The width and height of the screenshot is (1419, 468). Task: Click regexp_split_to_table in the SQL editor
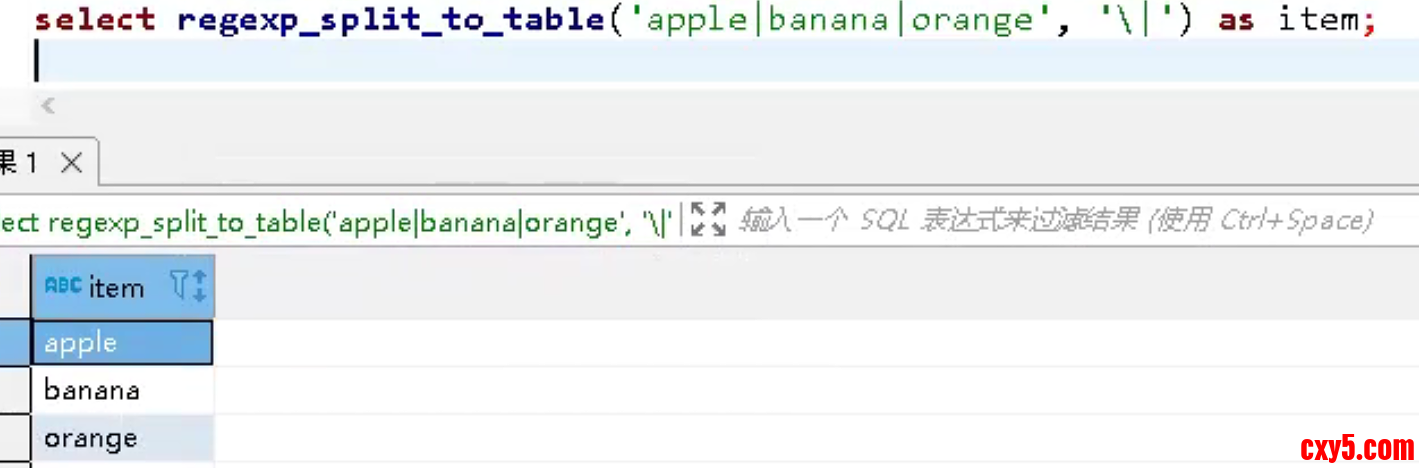click(x=392, y=21)
